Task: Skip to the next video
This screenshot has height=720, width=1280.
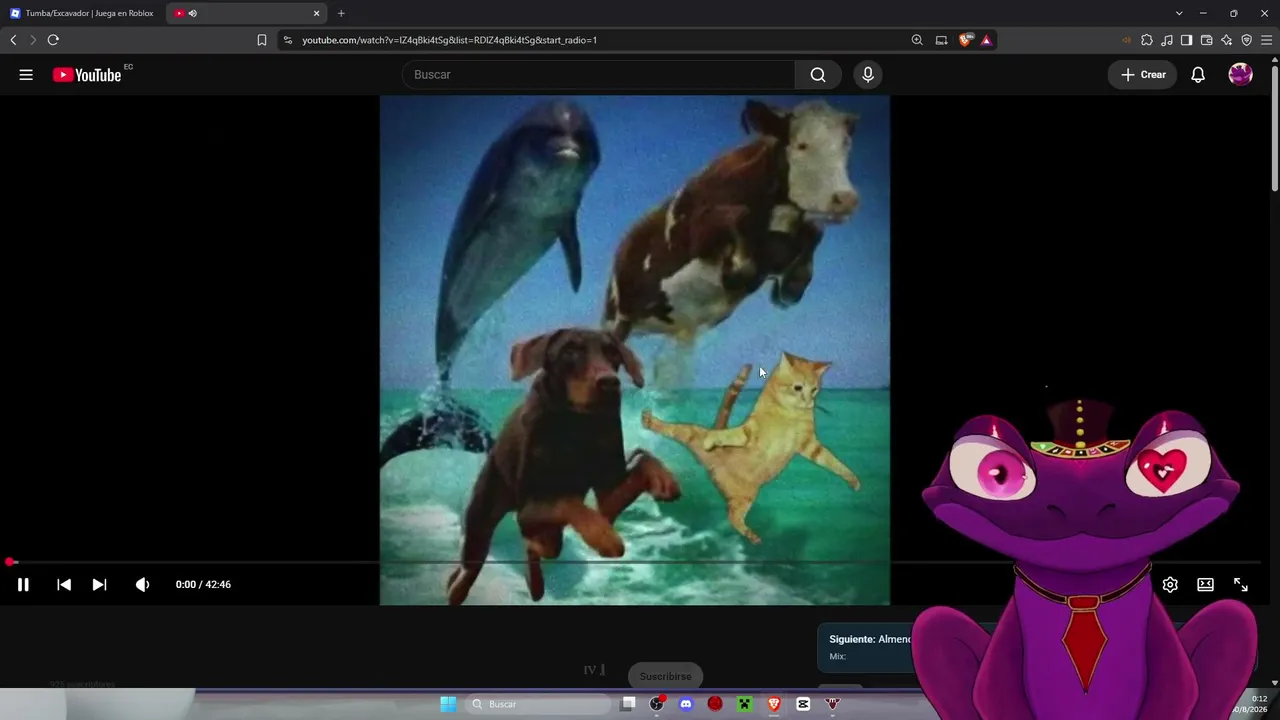Action: [x=99, y=585]
